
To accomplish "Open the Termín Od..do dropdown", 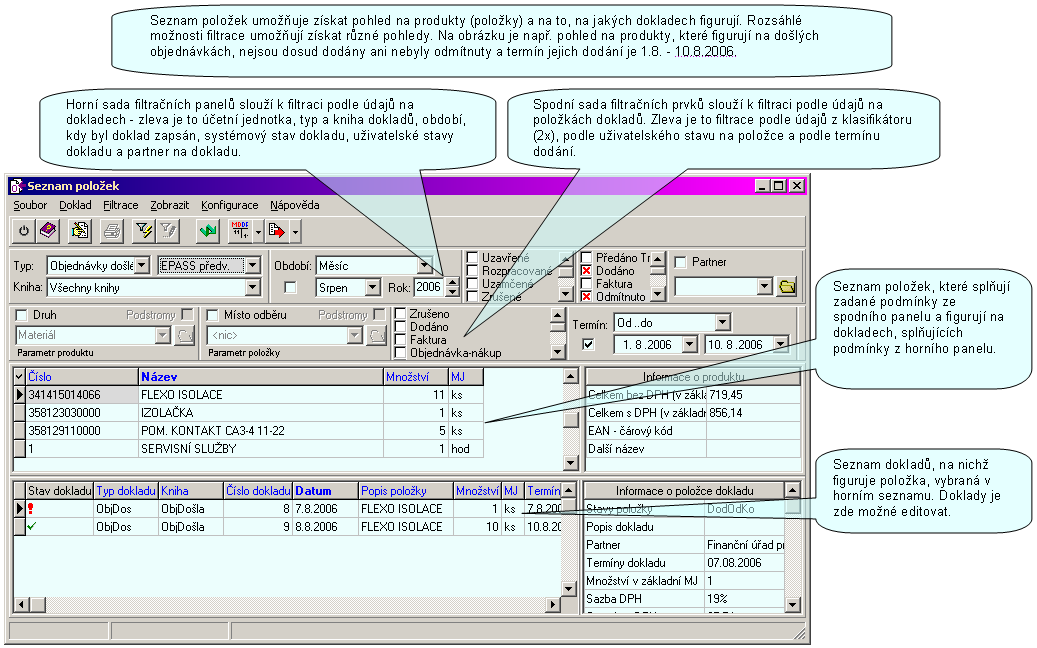I will [723, 322].
